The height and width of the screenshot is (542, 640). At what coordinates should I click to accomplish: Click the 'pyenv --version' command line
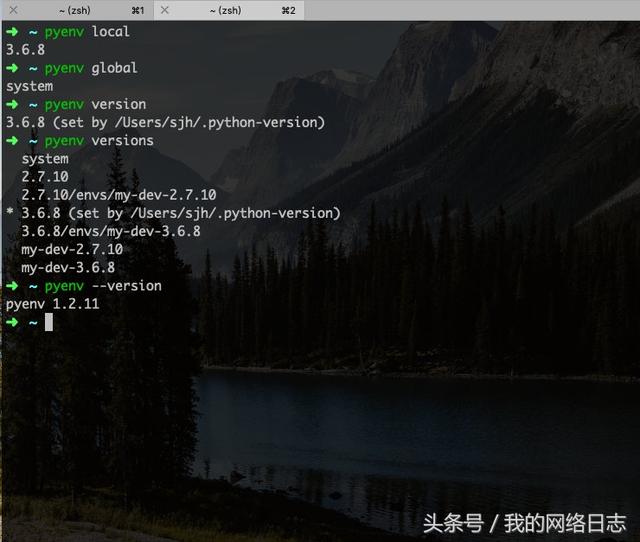pos(84,286)
